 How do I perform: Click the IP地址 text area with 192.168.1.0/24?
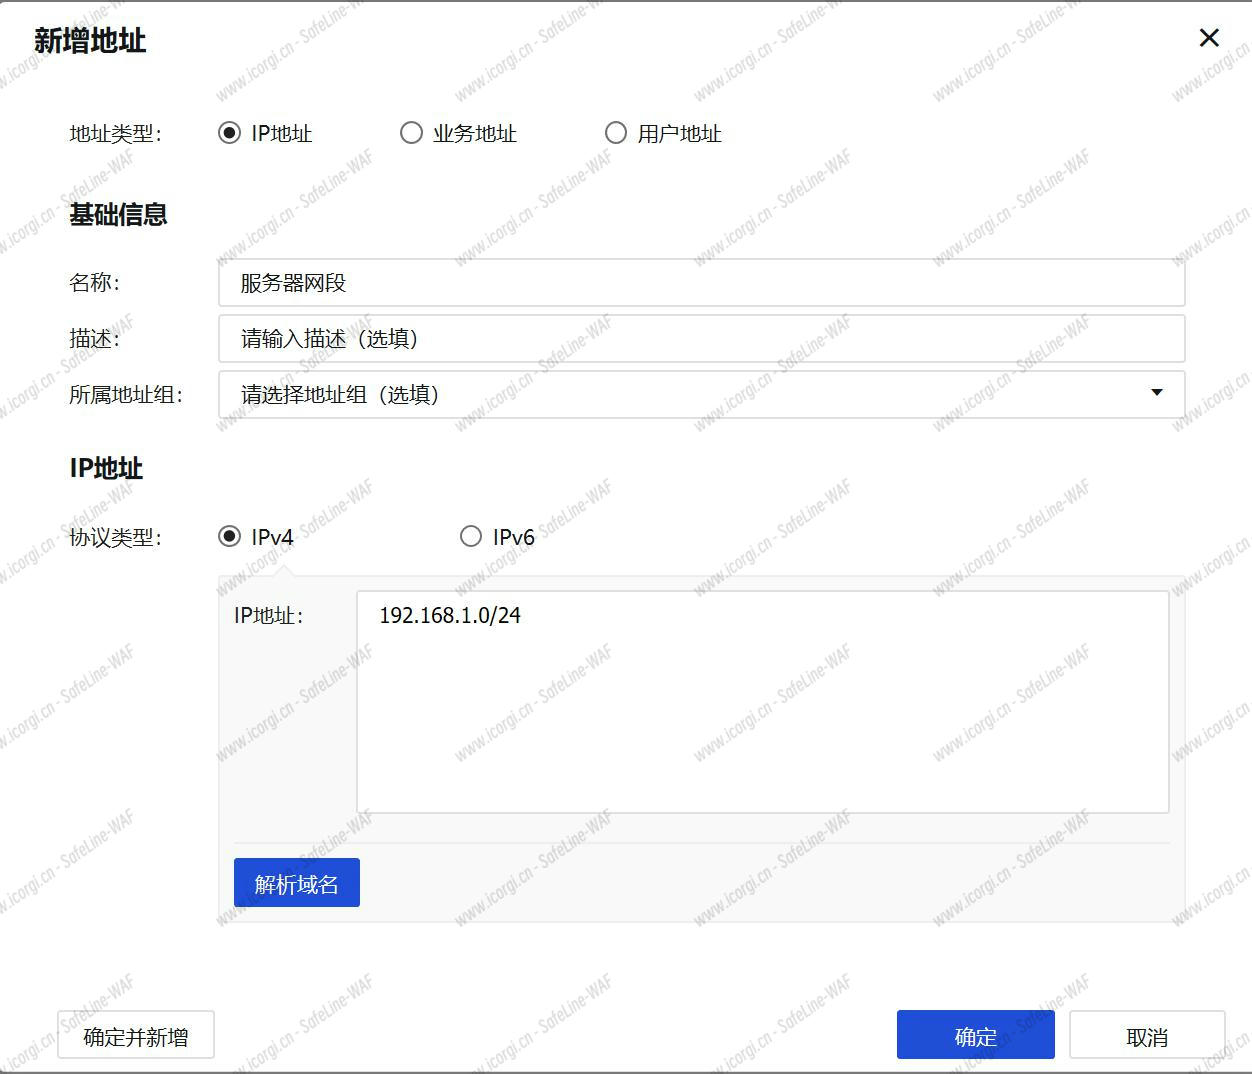pos(762,702)
